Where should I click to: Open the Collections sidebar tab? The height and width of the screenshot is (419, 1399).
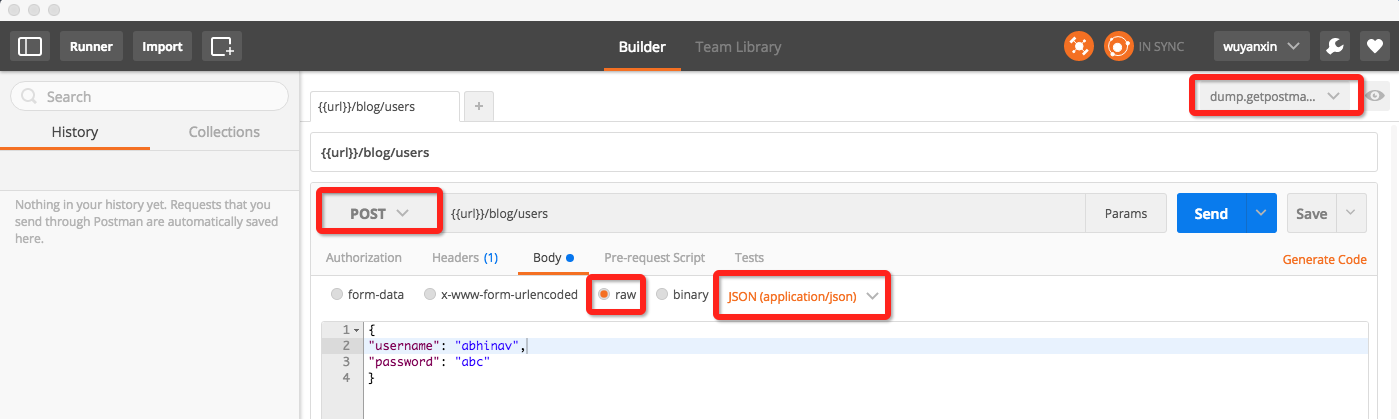[x=225, y=132]
